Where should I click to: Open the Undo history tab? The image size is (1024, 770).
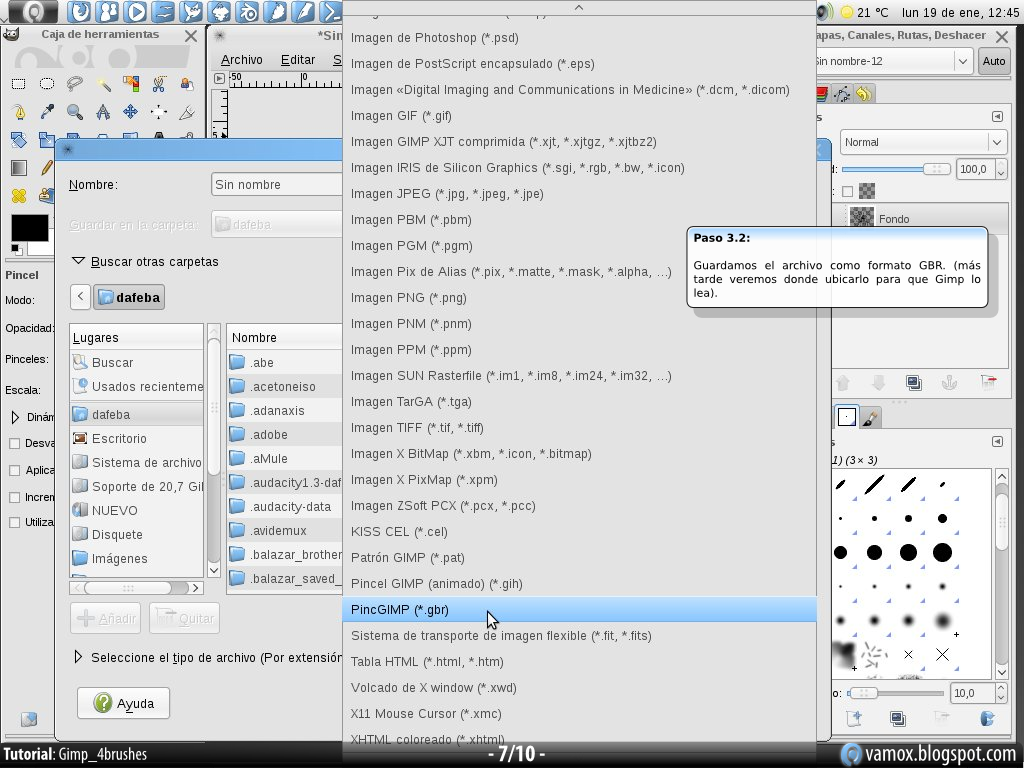tap(864, 94)
